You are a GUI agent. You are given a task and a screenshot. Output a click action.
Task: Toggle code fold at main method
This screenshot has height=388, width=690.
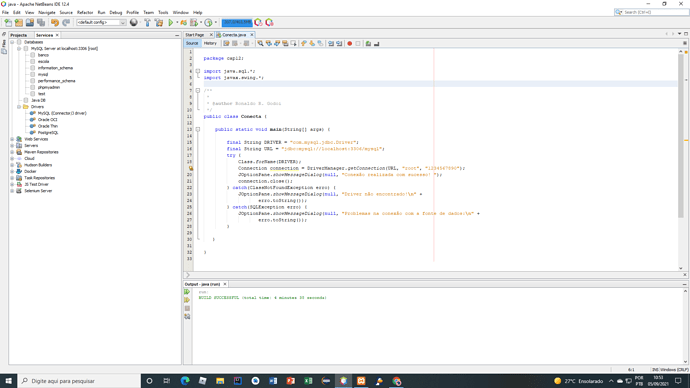coord(198,129)
